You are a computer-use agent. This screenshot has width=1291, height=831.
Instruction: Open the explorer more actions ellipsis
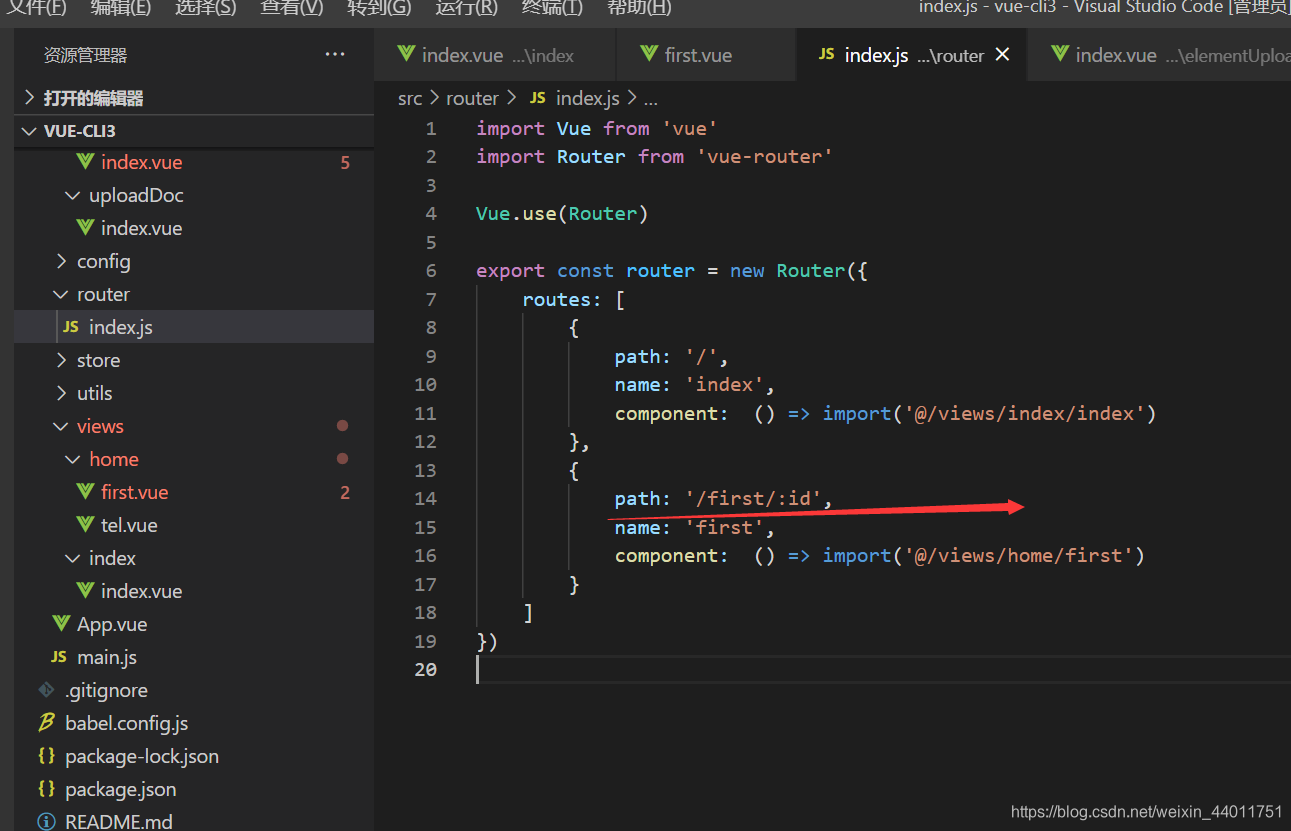(335, 54)
